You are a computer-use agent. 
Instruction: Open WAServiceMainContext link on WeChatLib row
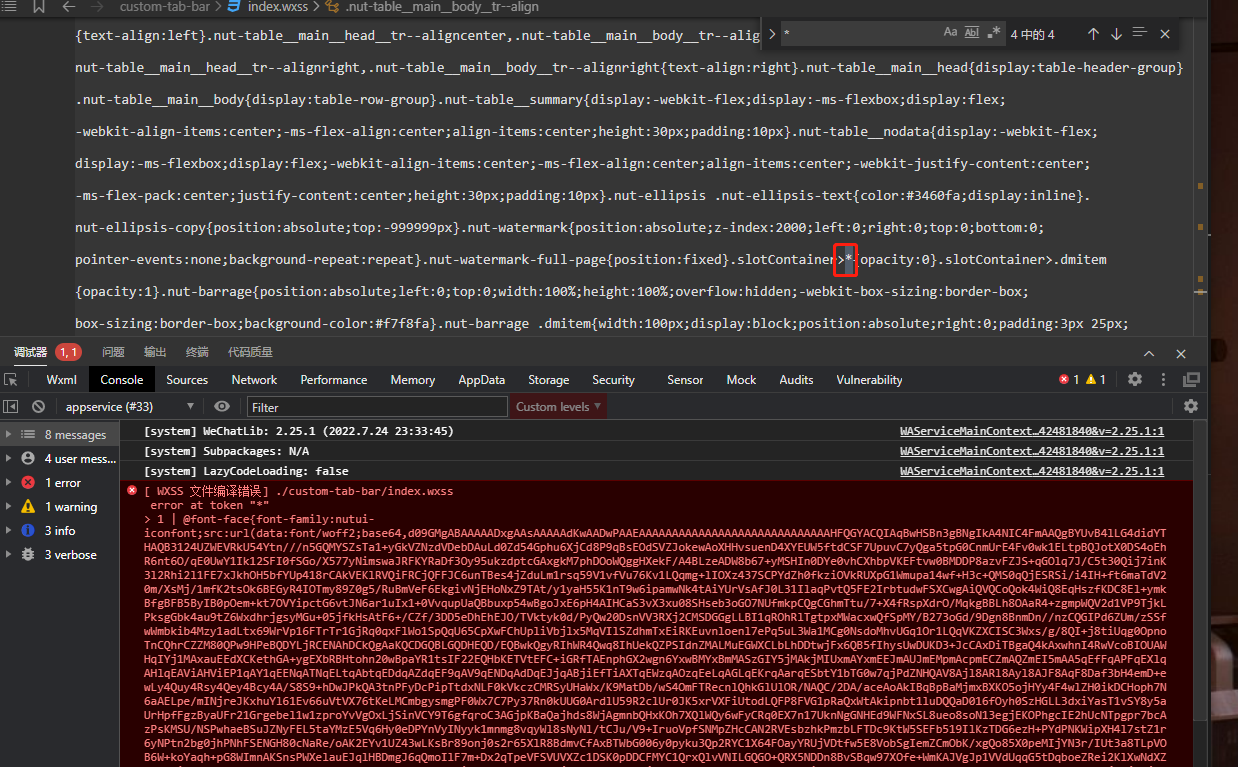(1032, 431)
